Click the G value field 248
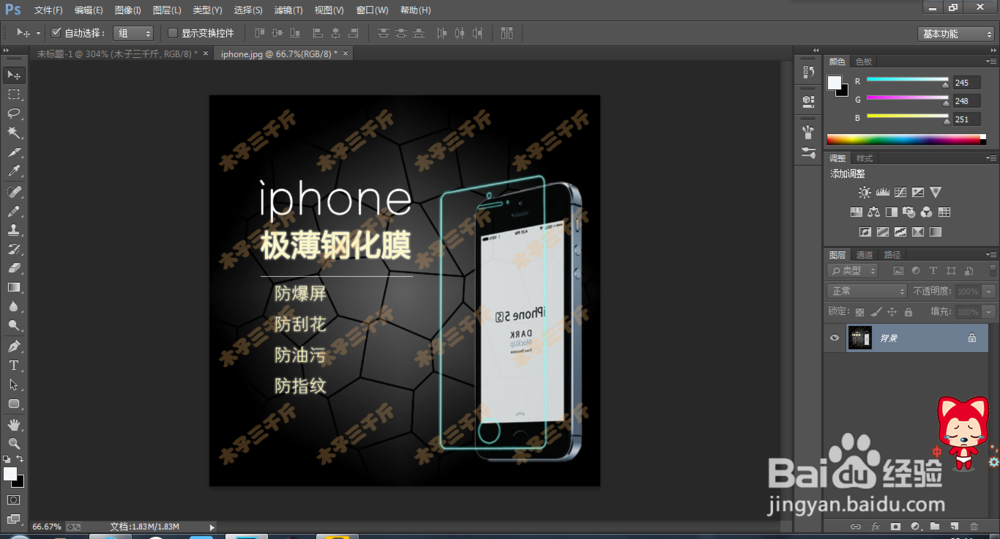 coord(967,101)
